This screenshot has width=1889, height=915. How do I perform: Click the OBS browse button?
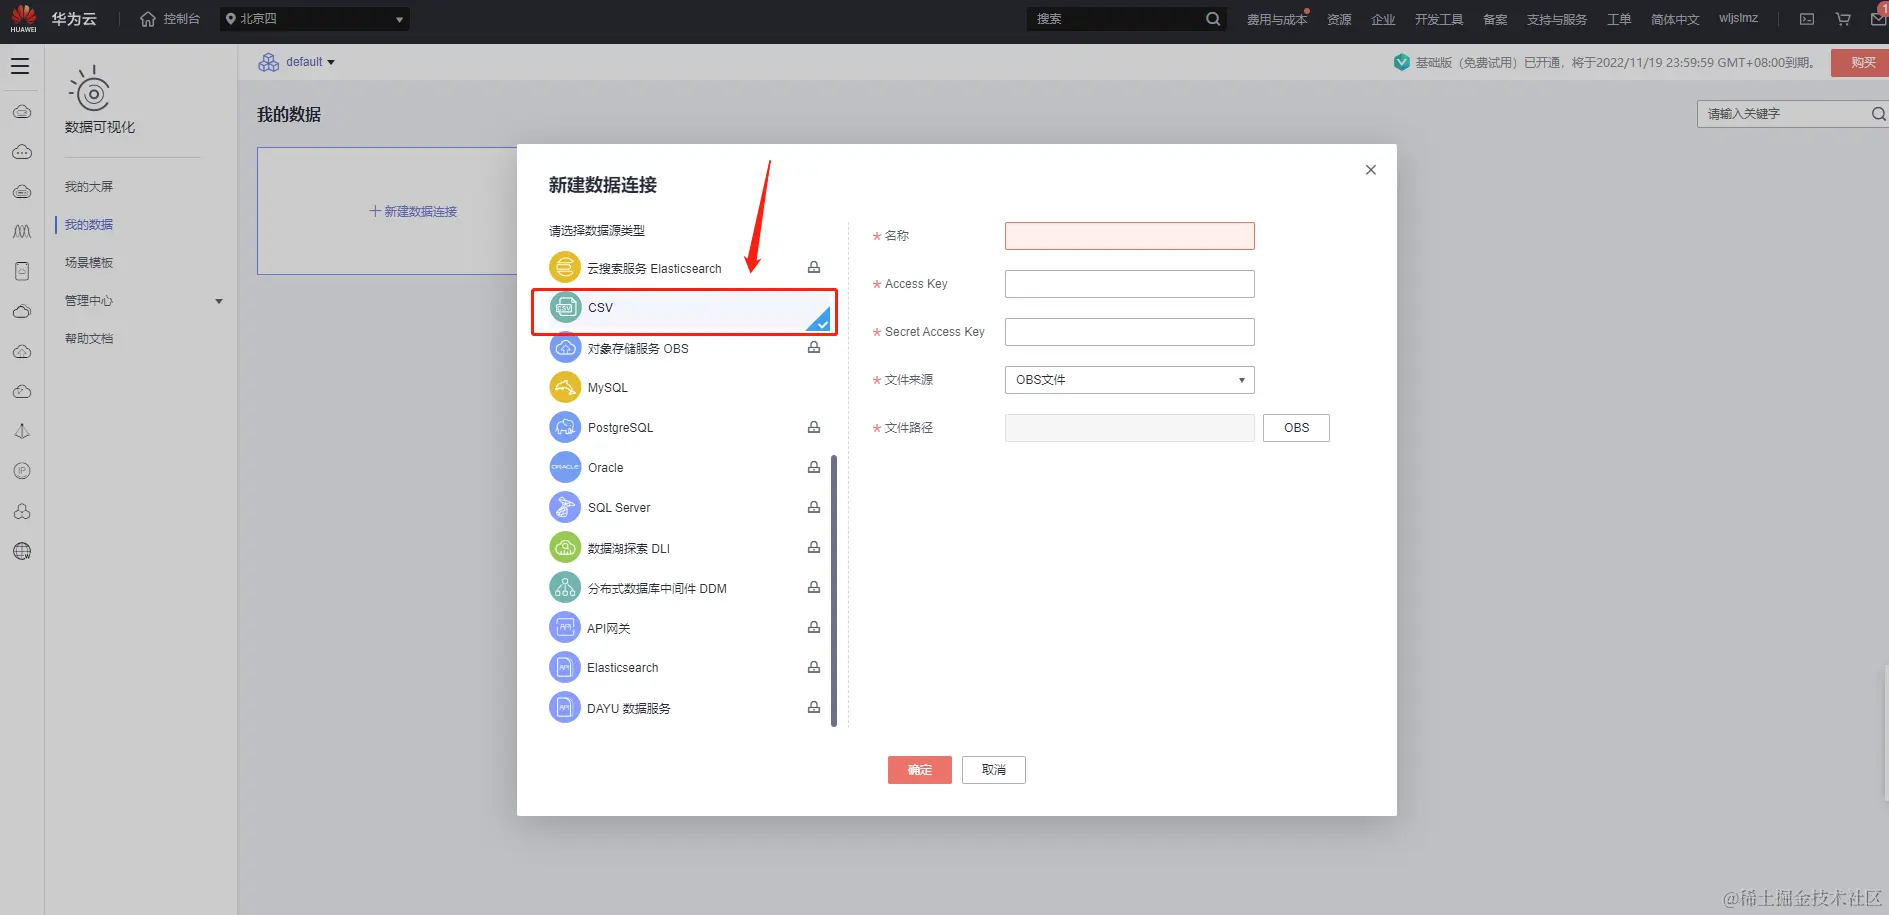pyautogui.click(x=1296, y=428)
